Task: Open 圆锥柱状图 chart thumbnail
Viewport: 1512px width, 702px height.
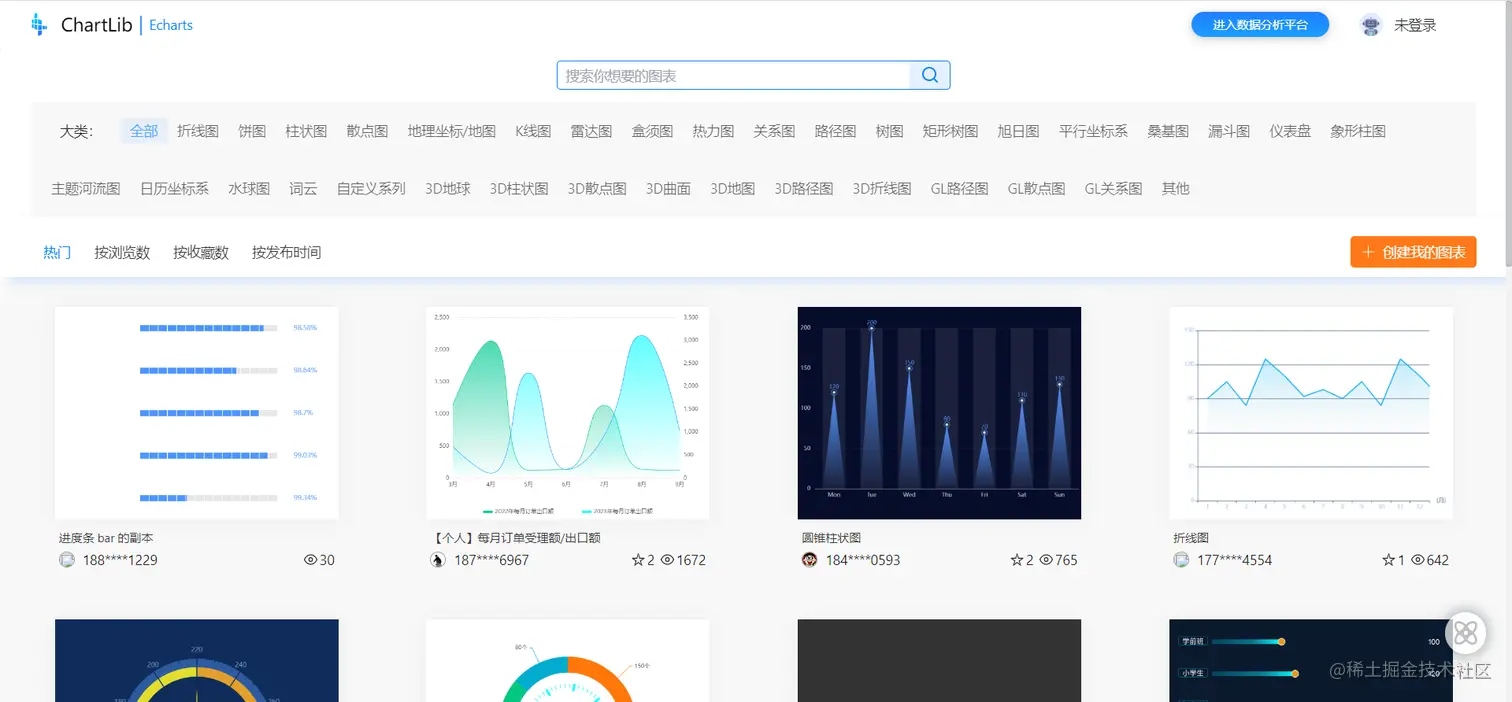Action: click(940, 413)
